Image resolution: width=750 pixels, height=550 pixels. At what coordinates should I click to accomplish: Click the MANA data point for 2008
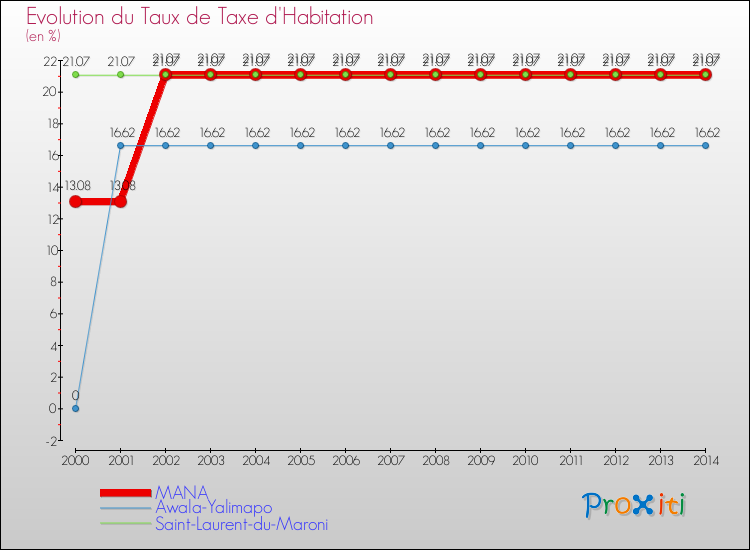click(x=435, y=75)
